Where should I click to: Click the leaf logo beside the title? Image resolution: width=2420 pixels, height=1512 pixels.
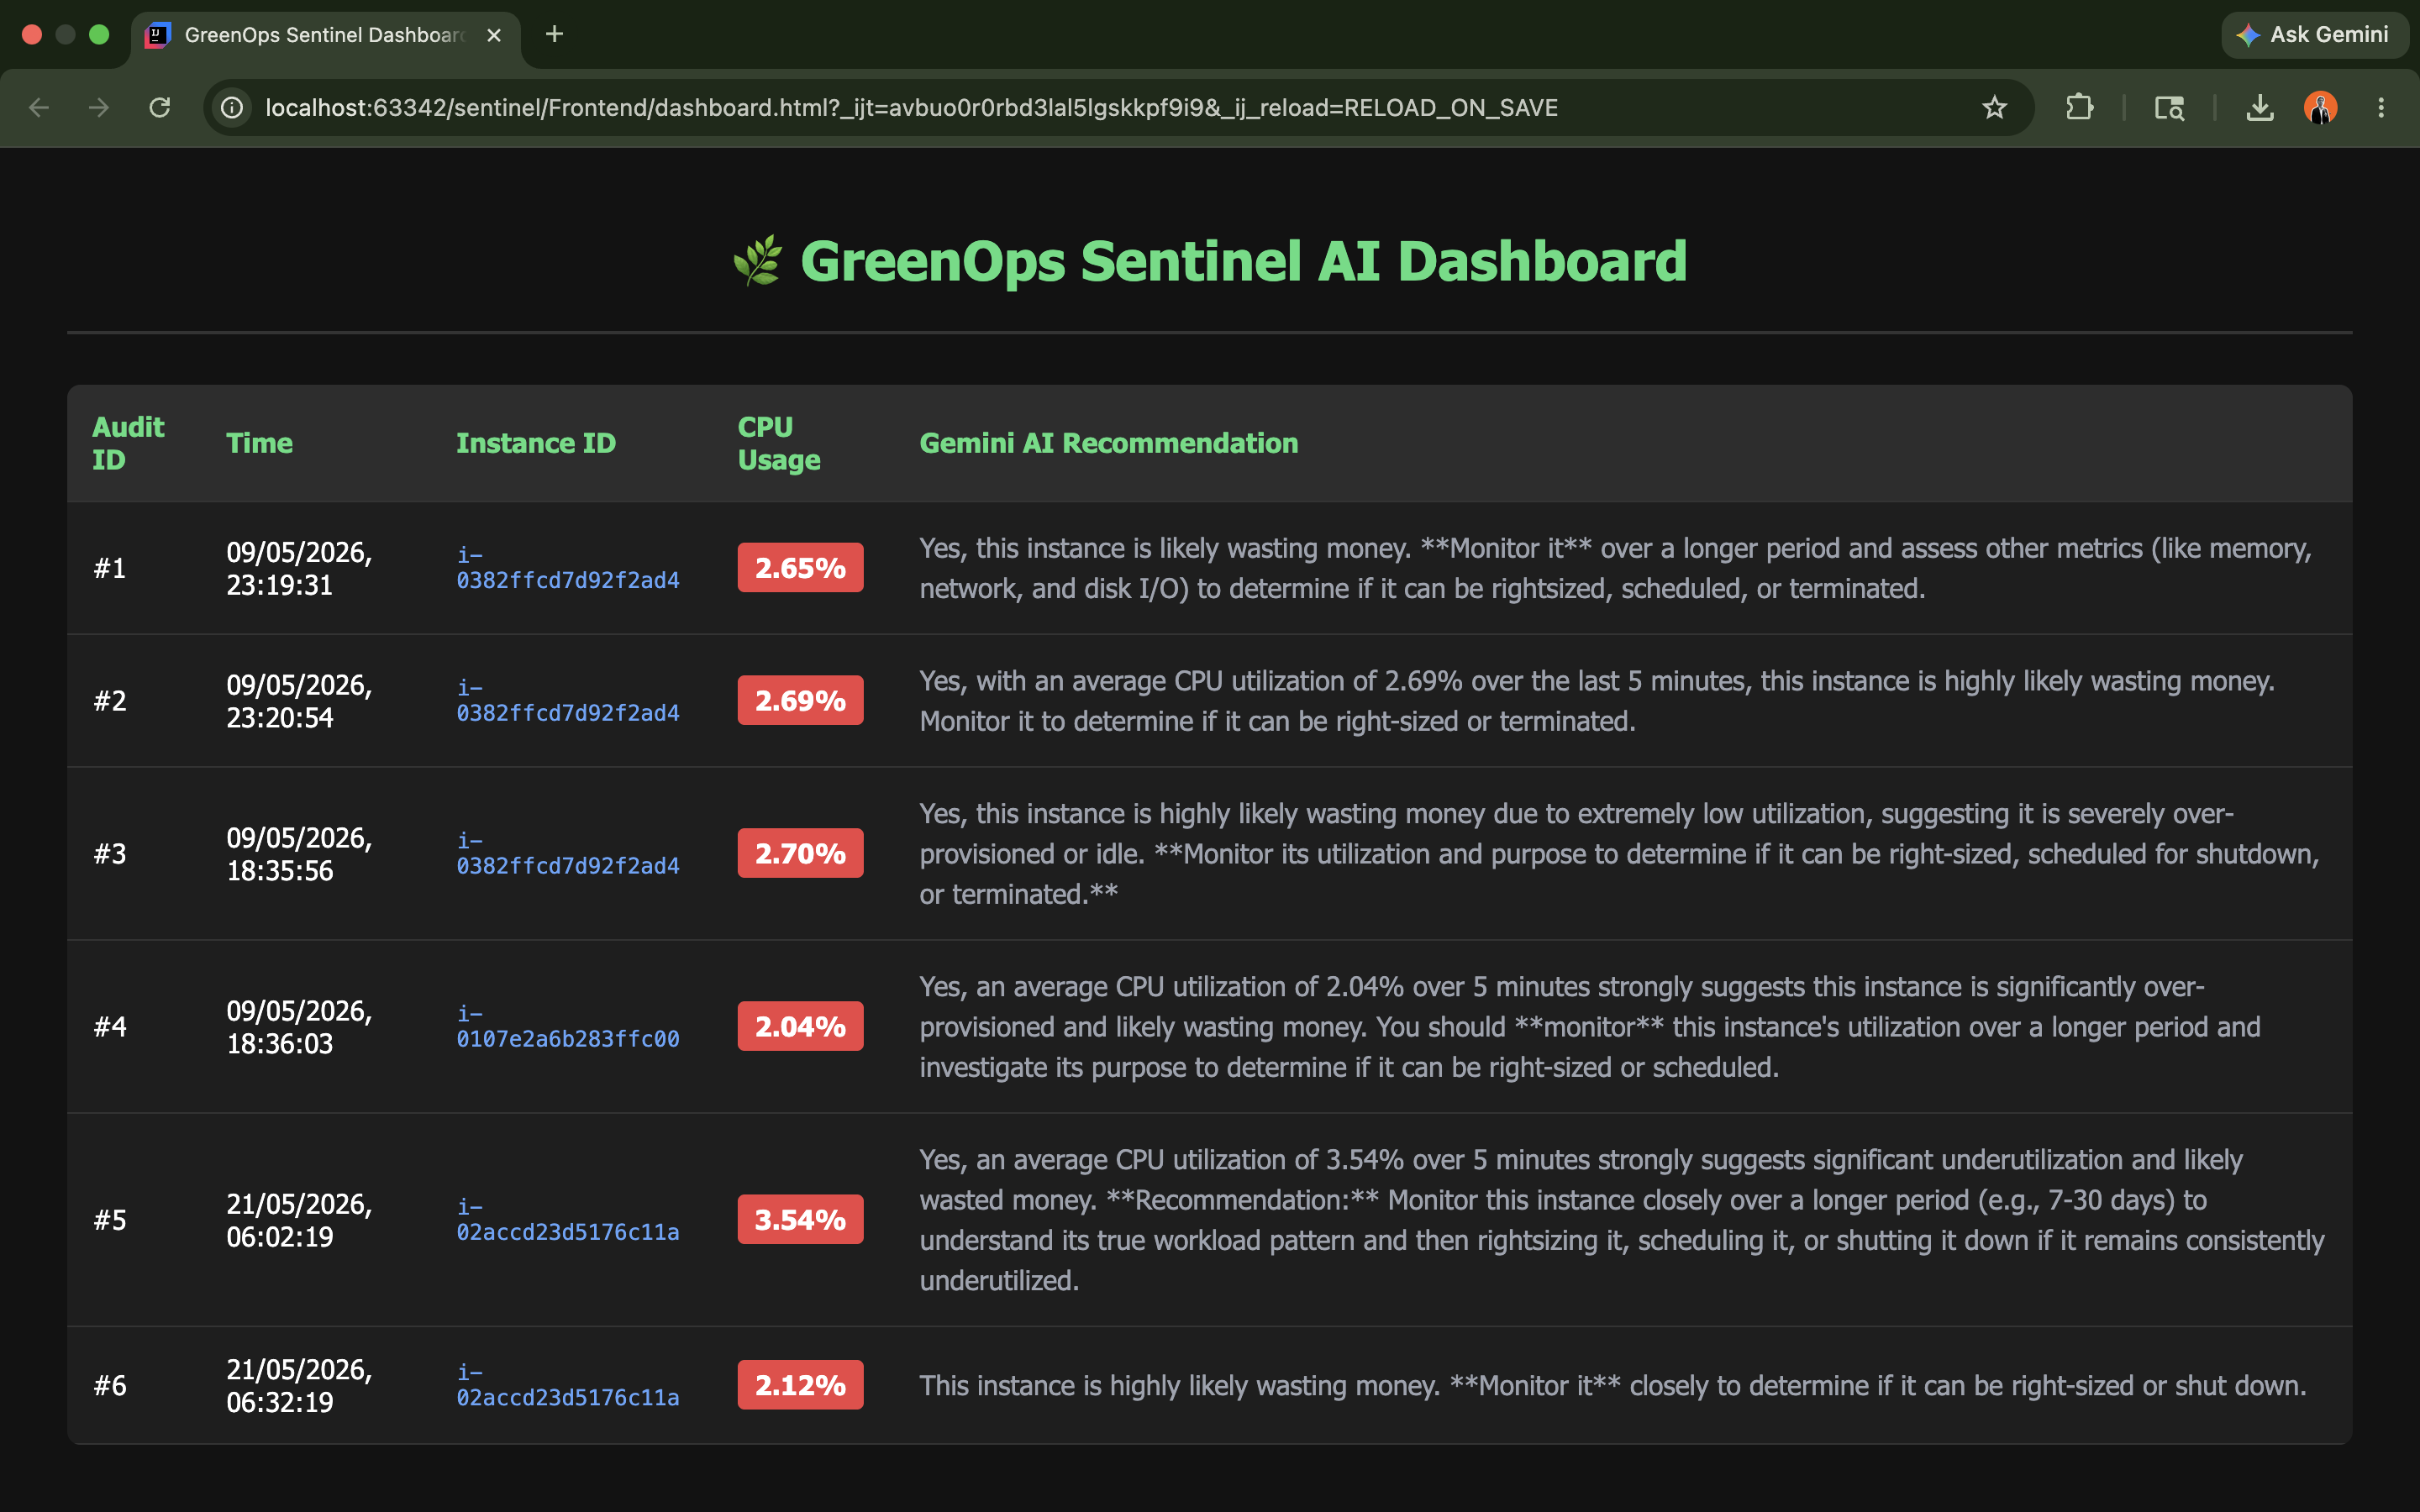(x=757, y=261)
